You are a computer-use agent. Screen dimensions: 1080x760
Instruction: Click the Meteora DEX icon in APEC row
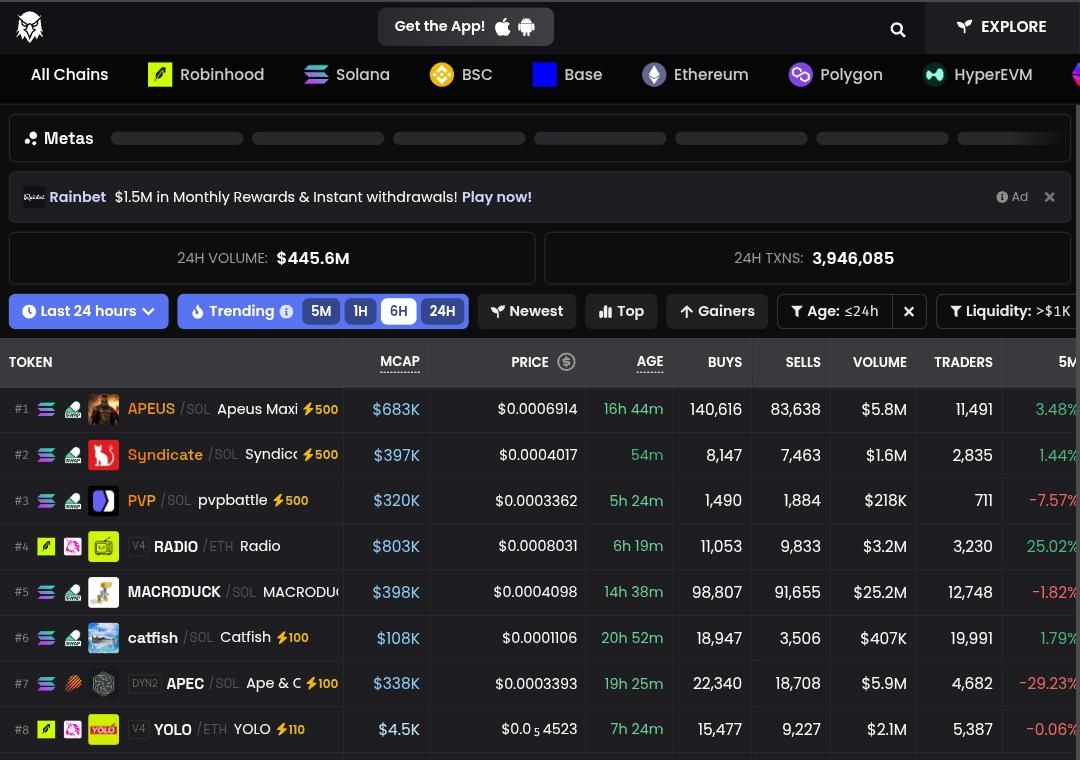73,684
